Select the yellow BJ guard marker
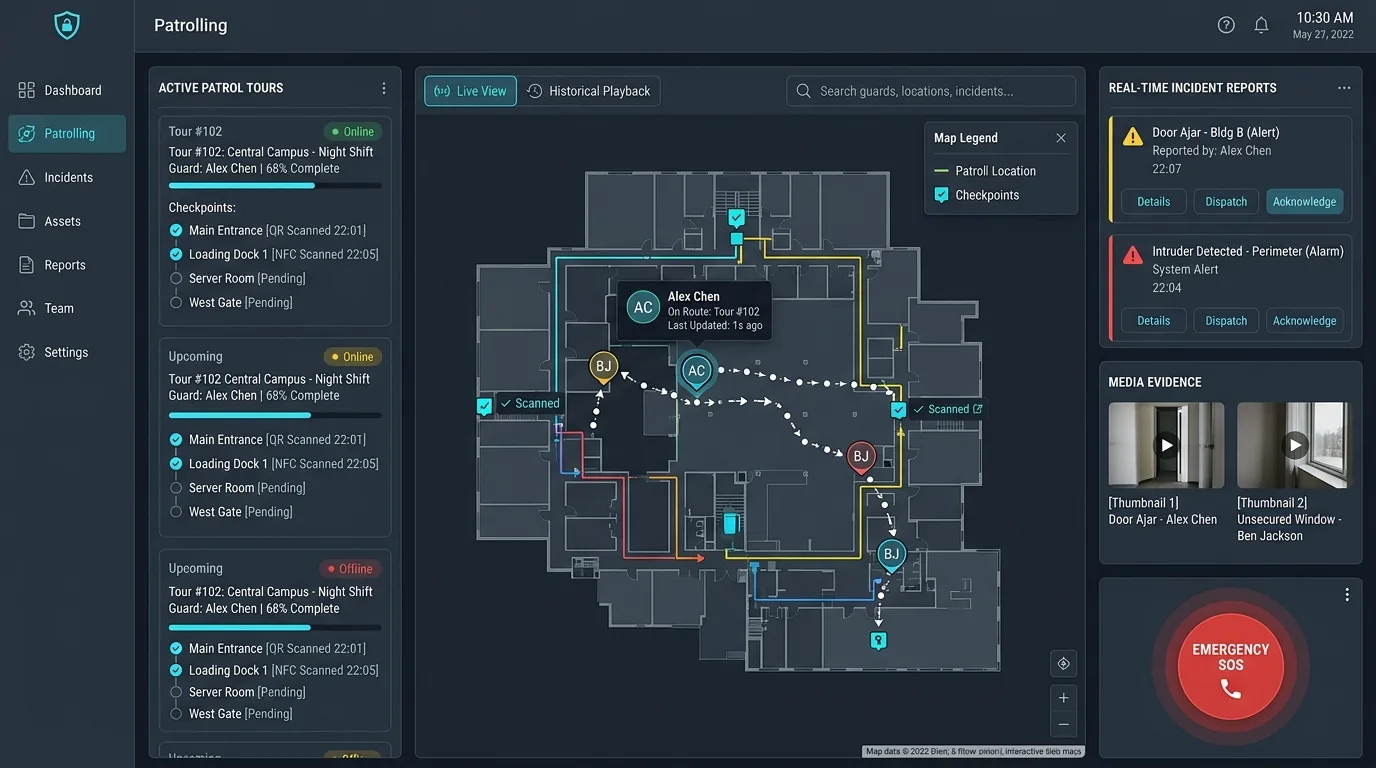 click(603, 368)
